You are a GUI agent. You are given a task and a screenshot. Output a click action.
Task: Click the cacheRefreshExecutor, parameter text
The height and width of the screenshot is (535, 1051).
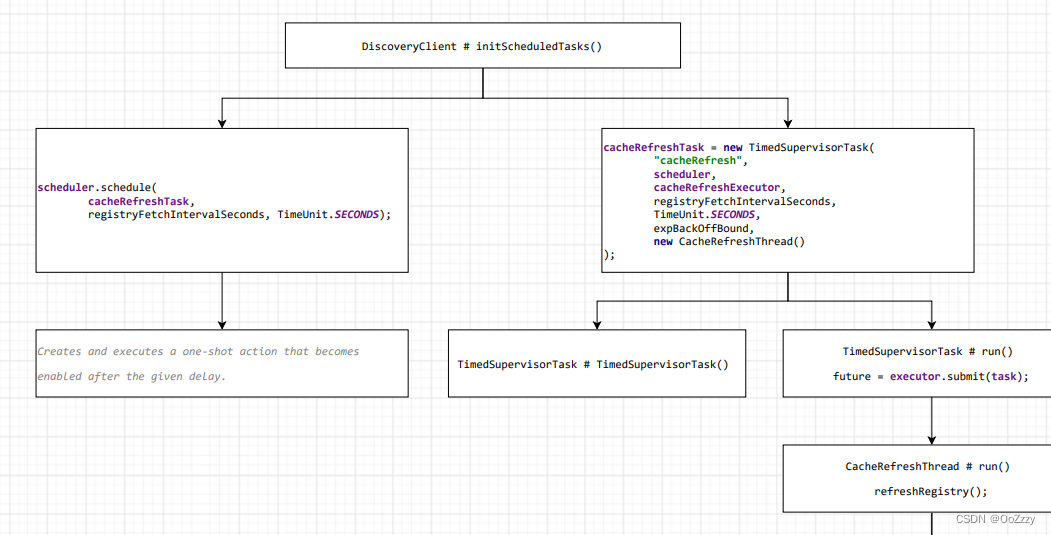coord(720,188)
